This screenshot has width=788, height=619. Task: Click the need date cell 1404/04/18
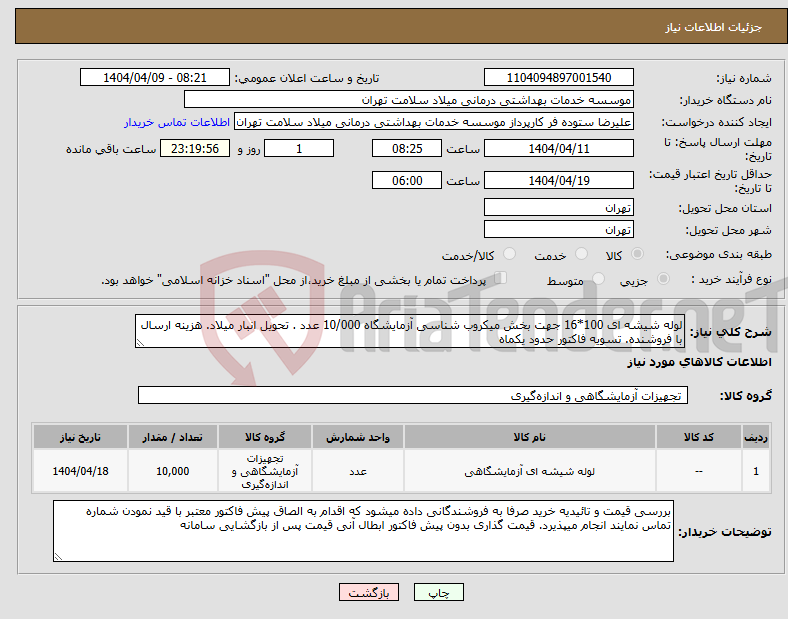[x=80, y=471]
